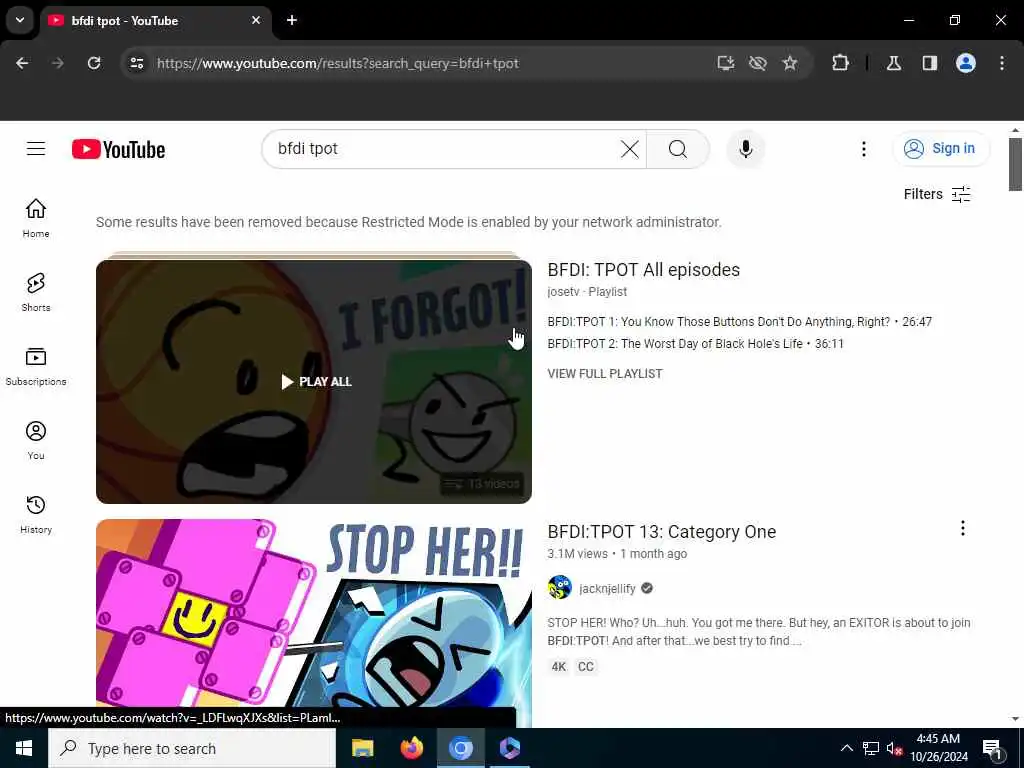Click the browser forward arrow
This screenshot has height=768, width=1024.
(x=58, y=63)
